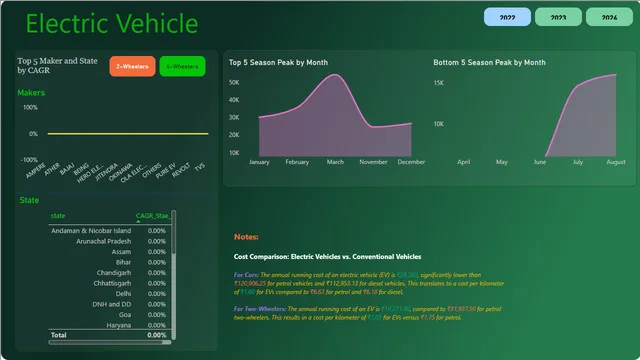The height and width of the screenshot is (360, 640).
Task: Click the Bottom 5 Season Peak chart title
Action: pyautogui.click(x=489, y=62)
